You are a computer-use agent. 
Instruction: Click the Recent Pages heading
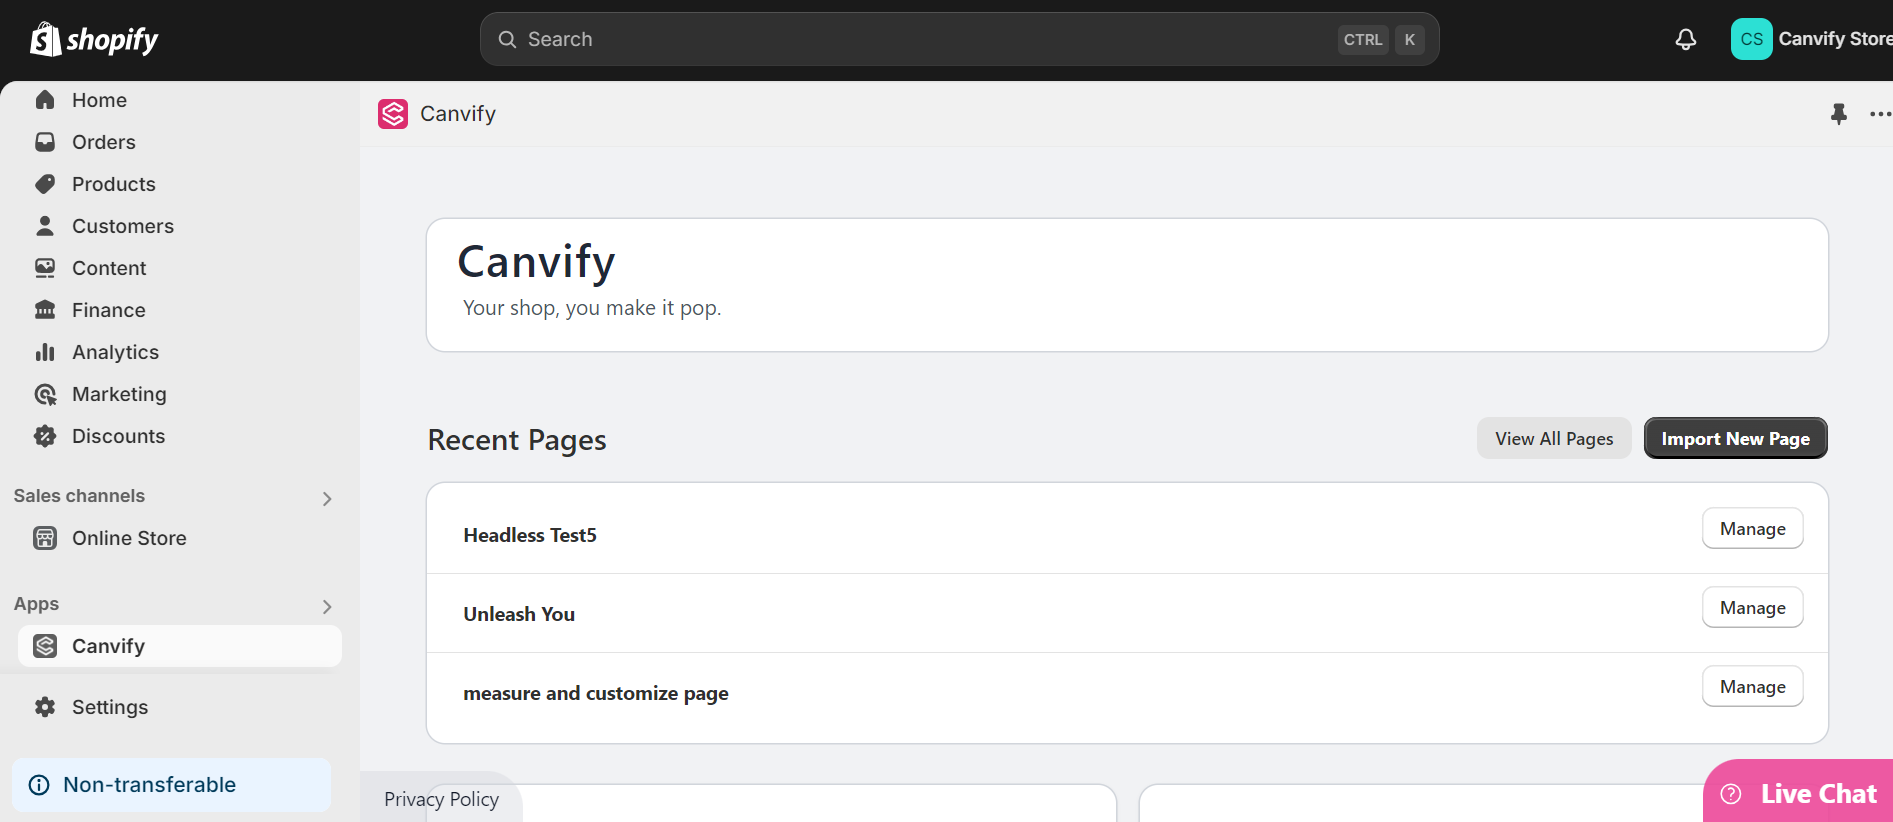[517, 440]
